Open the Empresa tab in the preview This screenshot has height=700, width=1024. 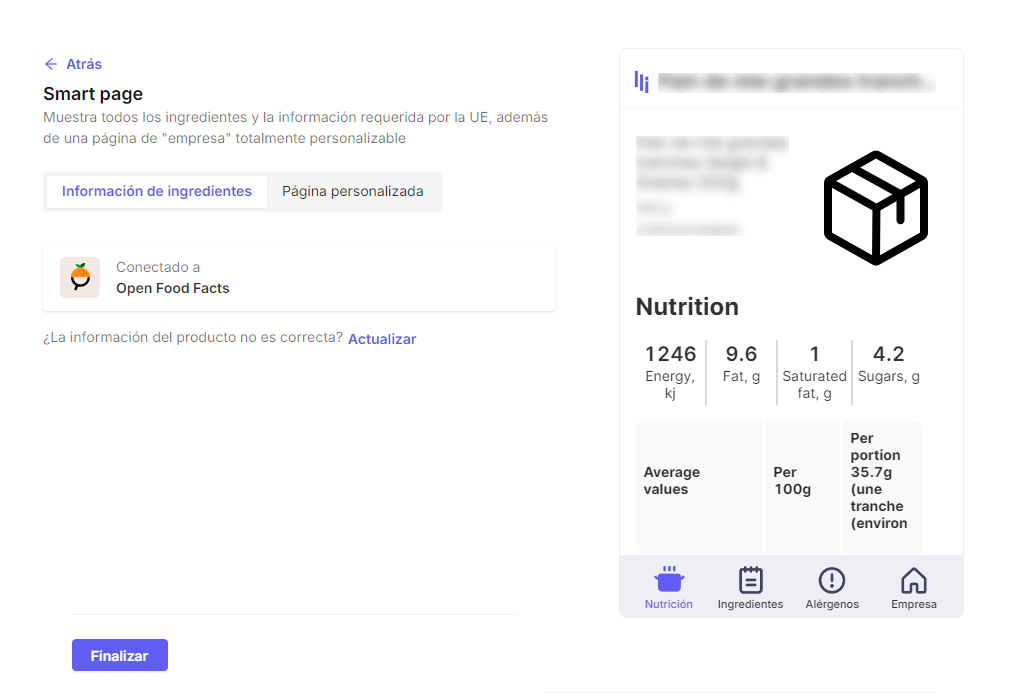pos(914,588)
